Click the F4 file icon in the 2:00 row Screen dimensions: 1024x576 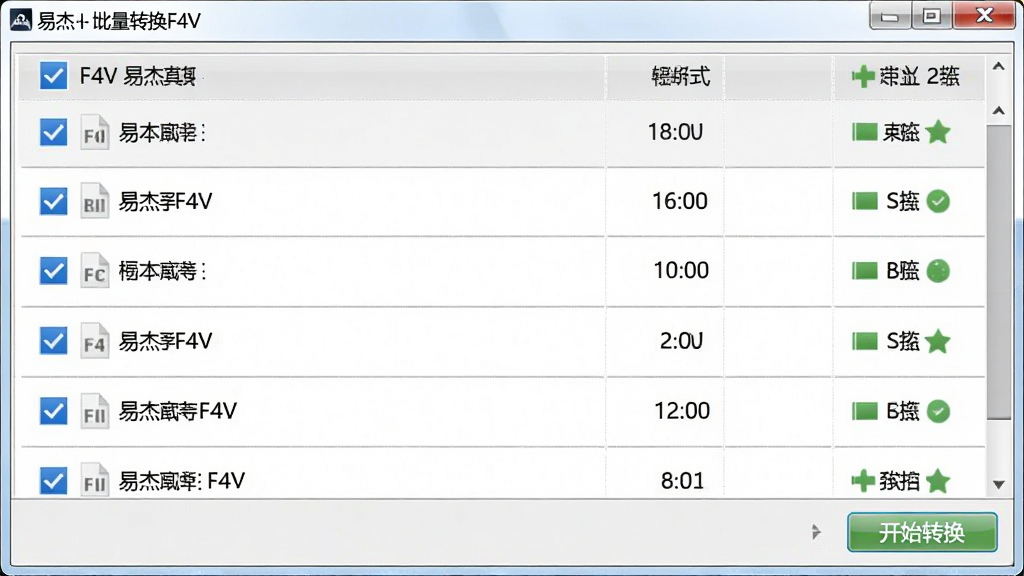click(95, 341)
